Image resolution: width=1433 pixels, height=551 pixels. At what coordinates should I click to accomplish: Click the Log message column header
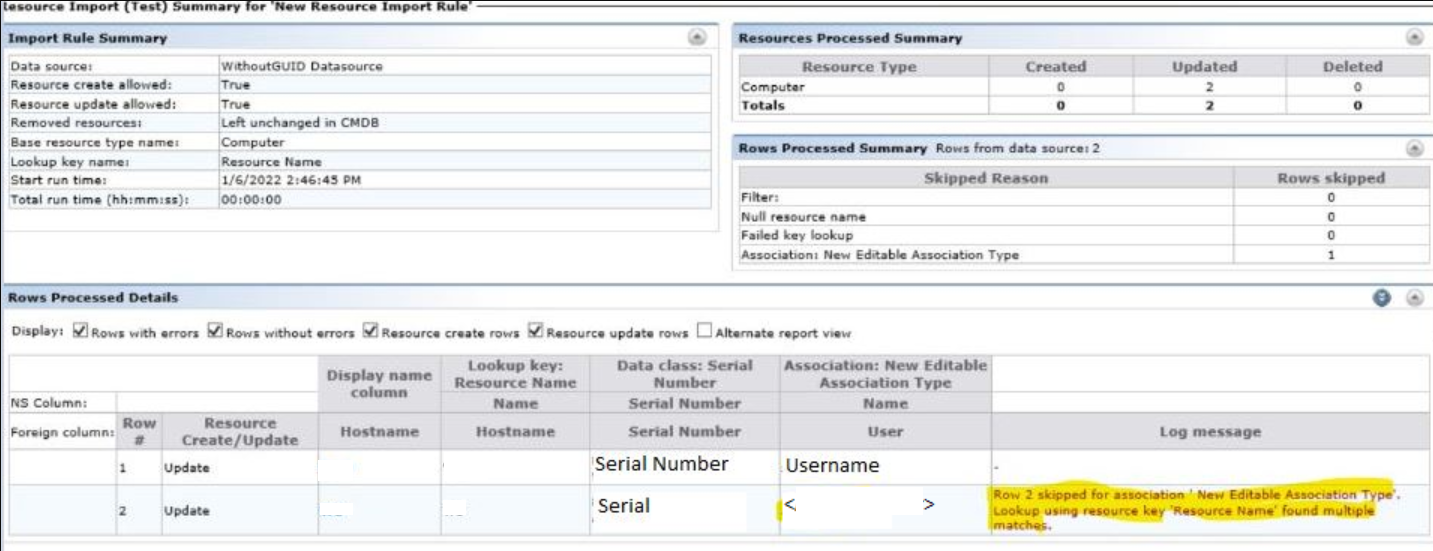pyautogui.click(x=1210, y=431)
